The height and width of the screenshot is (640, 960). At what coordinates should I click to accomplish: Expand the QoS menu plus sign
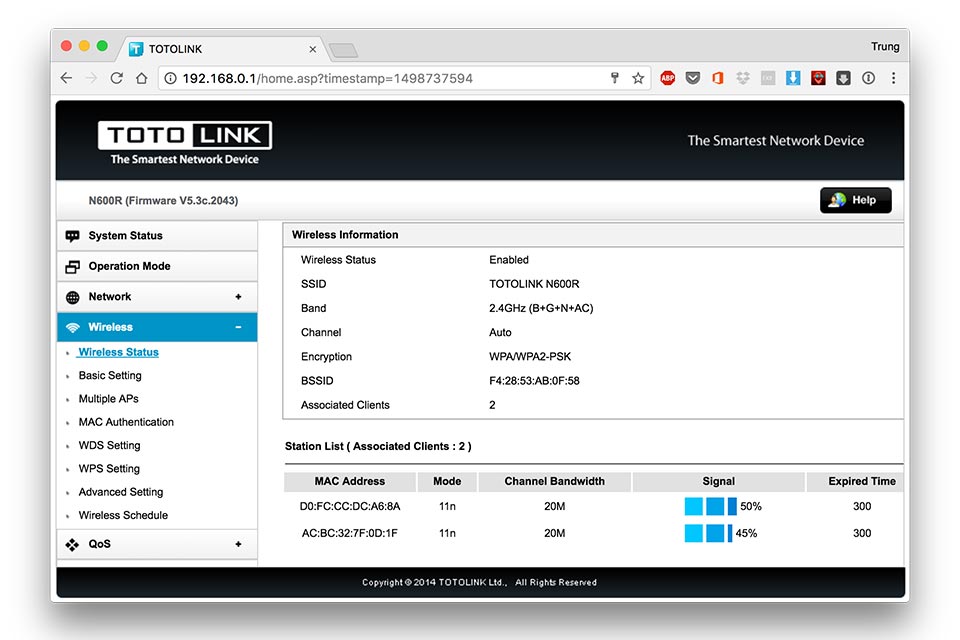[238, 544]
